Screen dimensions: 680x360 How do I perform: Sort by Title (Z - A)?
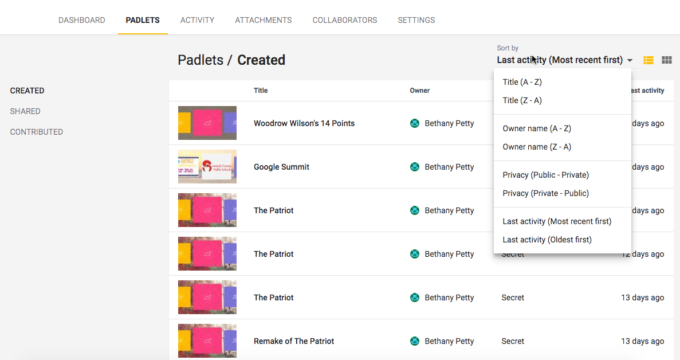point(522,100)
